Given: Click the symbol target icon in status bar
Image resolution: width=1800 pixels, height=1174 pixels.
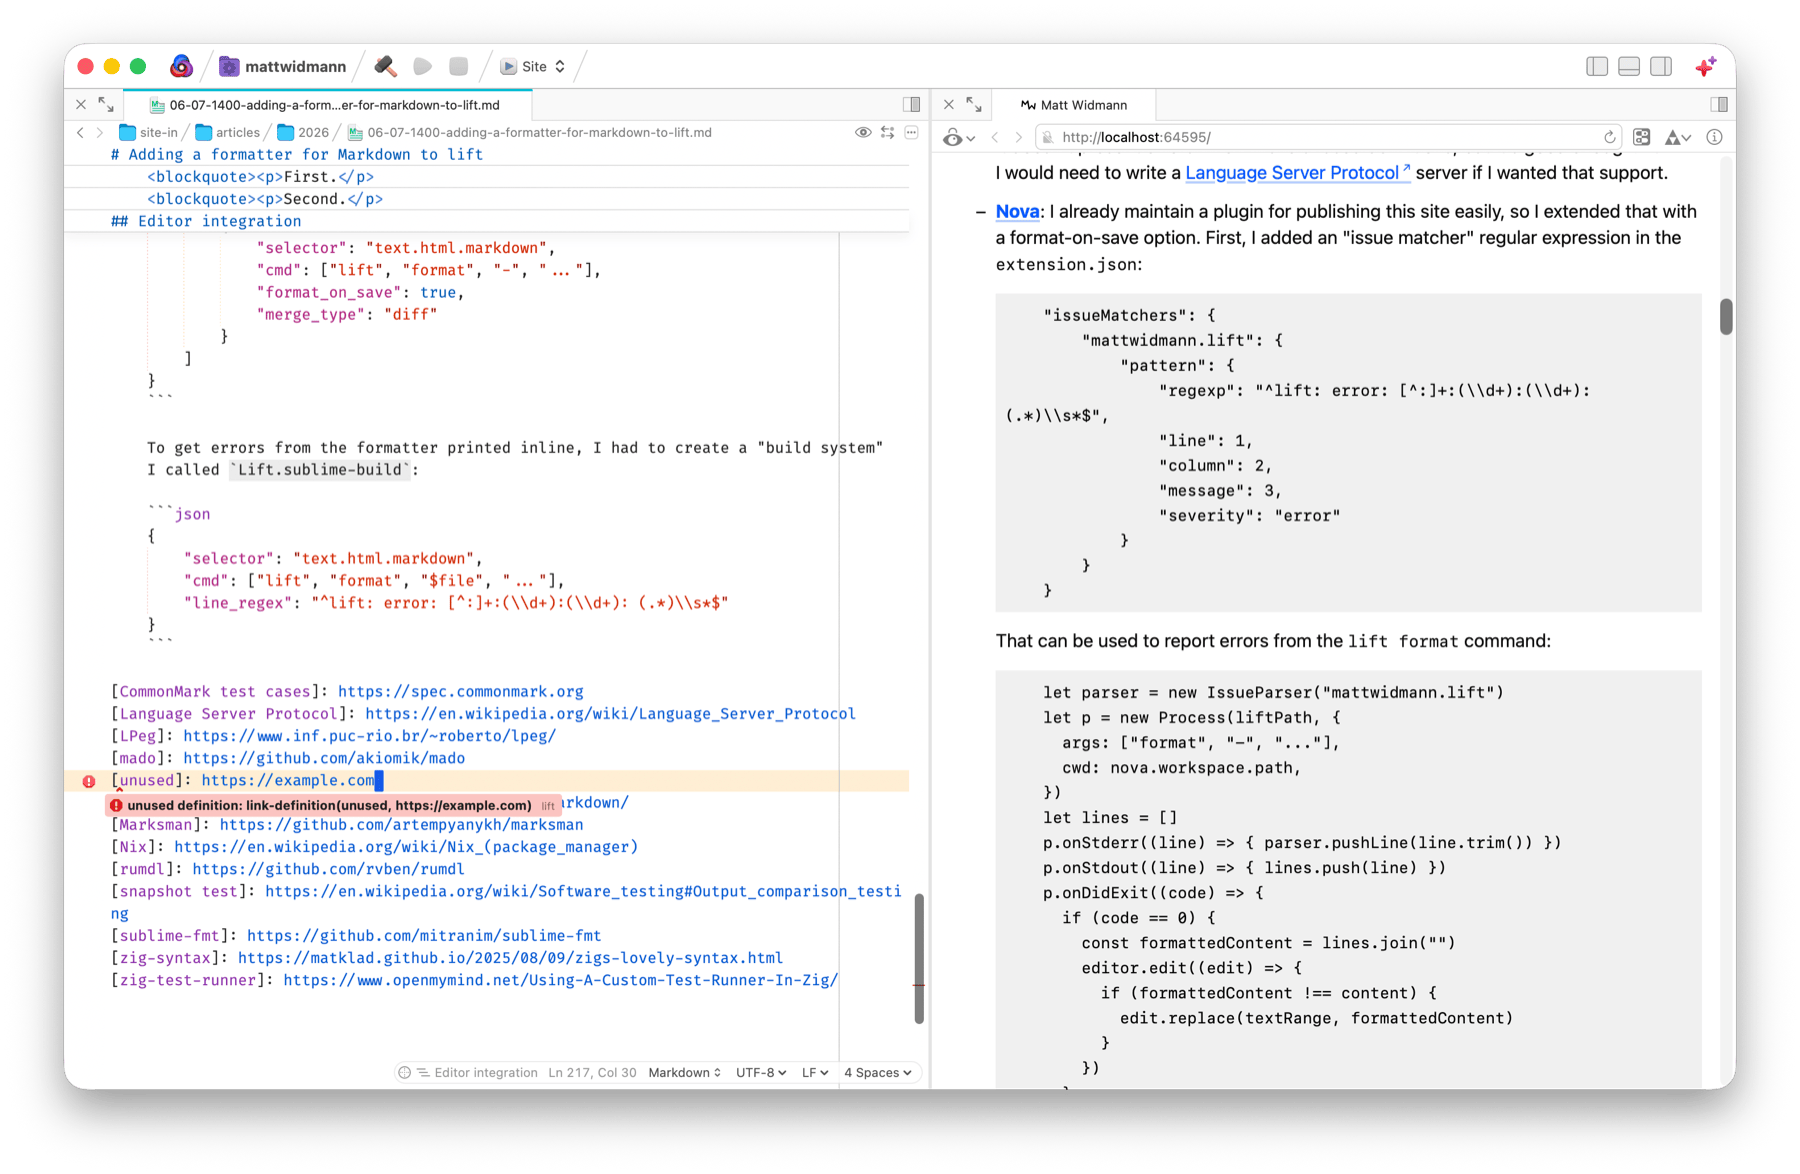Looking at the screenshot, I should [x=404, y=1072].
